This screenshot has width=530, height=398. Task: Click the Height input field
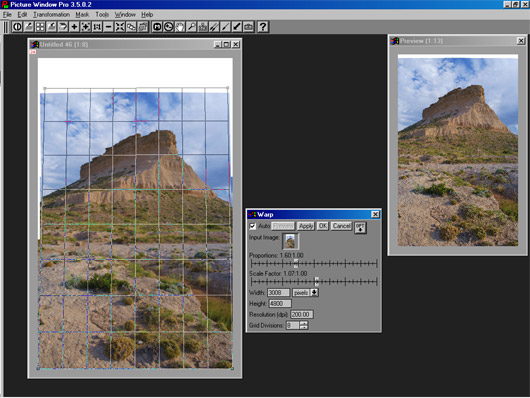pyautogui.click(x=280, y=304)
